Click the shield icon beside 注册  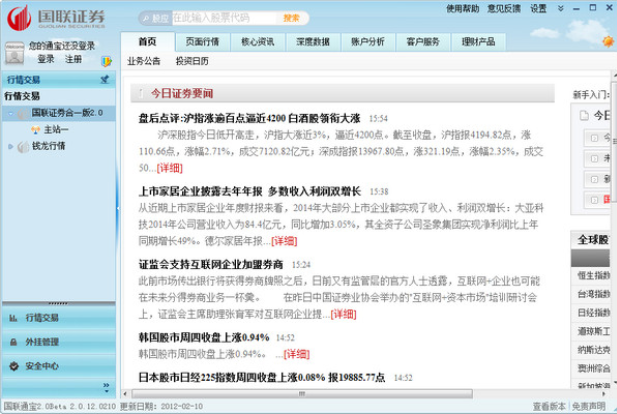pyautogui.click(x=106, y=61)
